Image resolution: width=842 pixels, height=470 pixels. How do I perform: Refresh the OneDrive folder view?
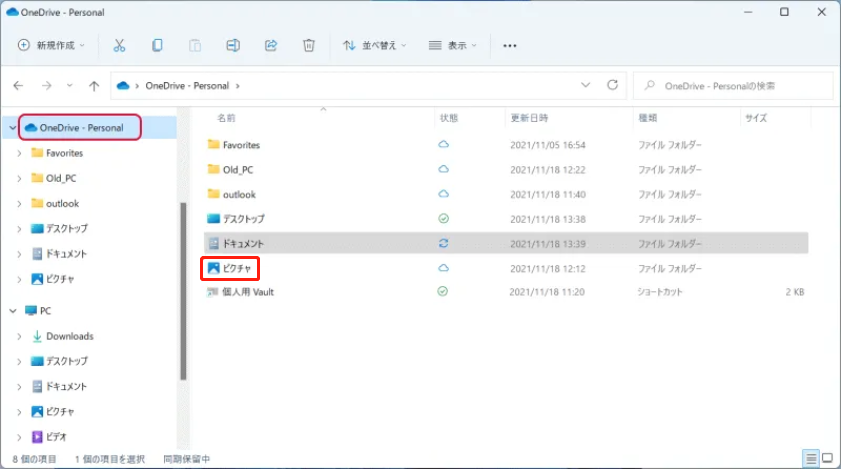(x=612, y=85)
